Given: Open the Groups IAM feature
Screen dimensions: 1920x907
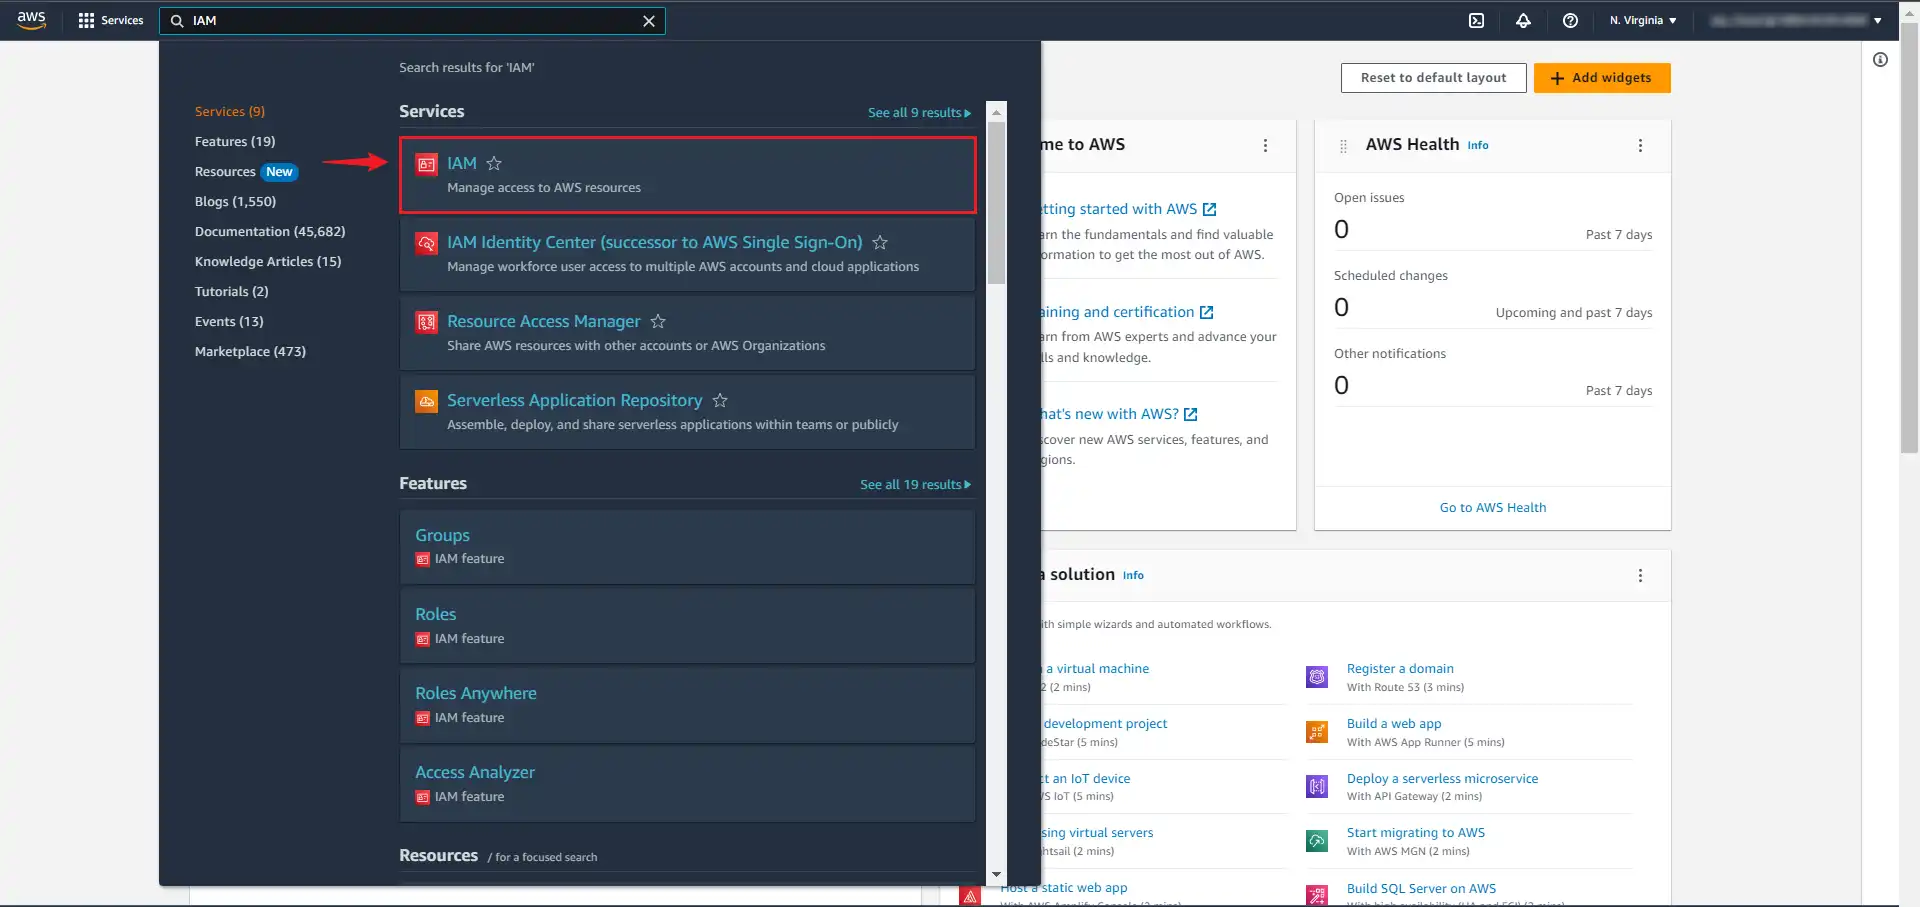Looking at the screenshot, I should (x=442, y=535).
